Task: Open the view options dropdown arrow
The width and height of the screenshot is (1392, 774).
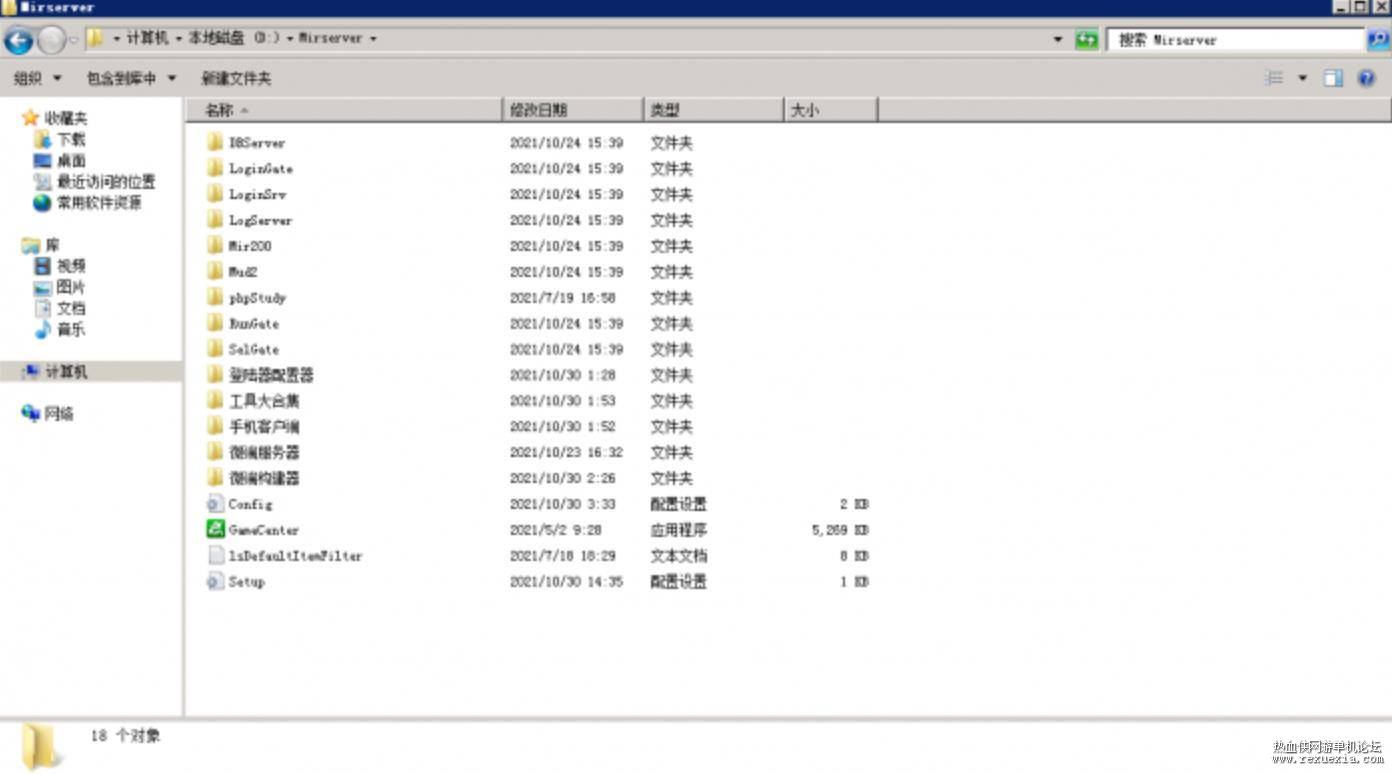Action: 1302,78
